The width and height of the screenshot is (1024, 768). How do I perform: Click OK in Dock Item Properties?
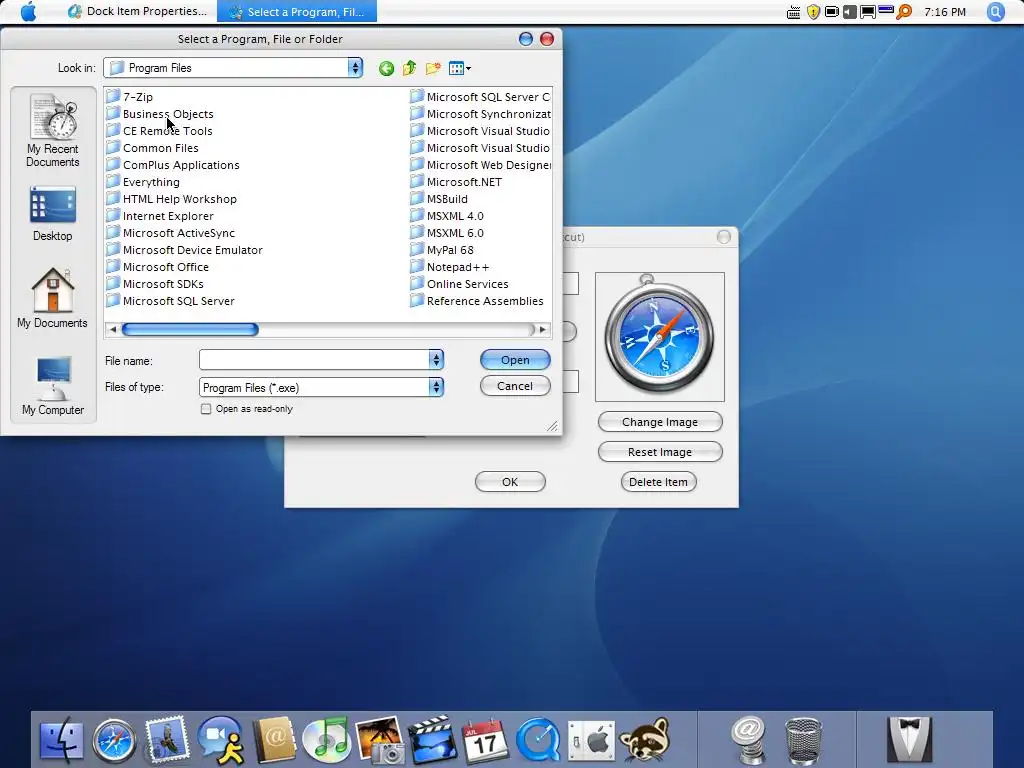pos(510,482)
